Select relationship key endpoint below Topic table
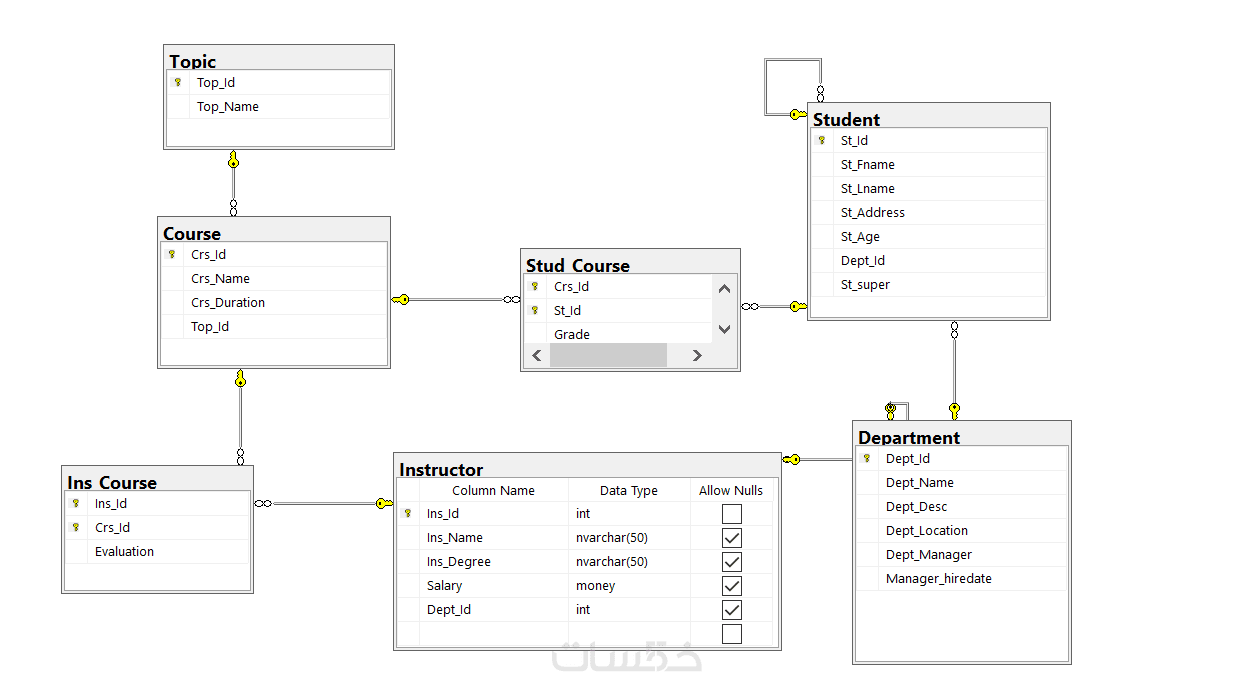The height and width of the screenshot is (686, 1254). [233, 159]
